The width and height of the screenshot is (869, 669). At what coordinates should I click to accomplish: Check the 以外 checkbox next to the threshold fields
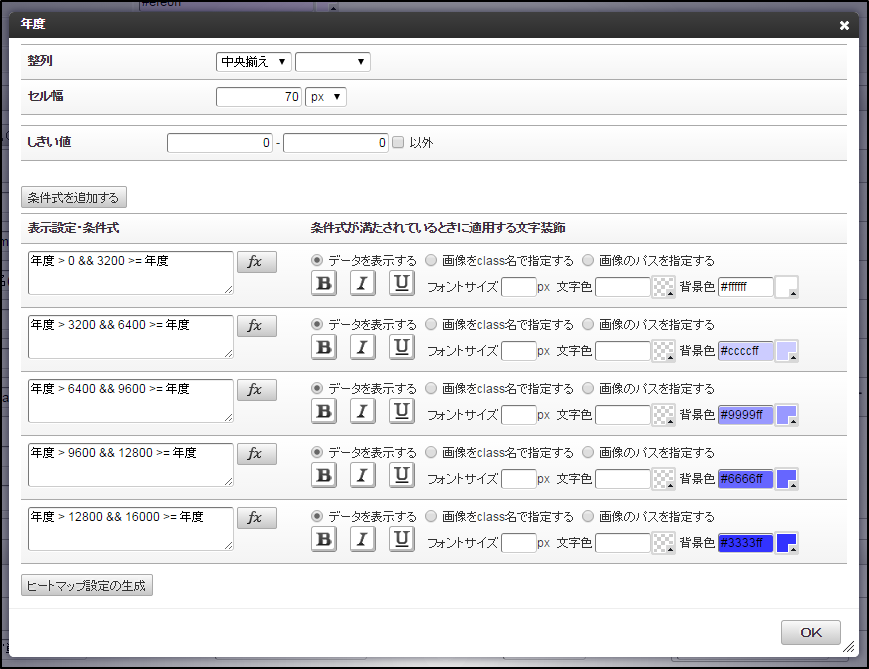tap(398, 142)
